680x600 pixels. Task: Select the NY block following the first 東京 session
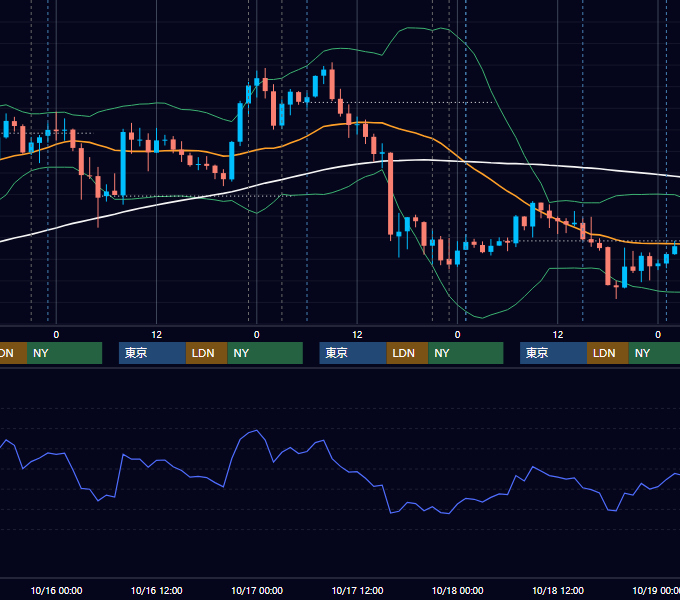(x=265, y=353)
